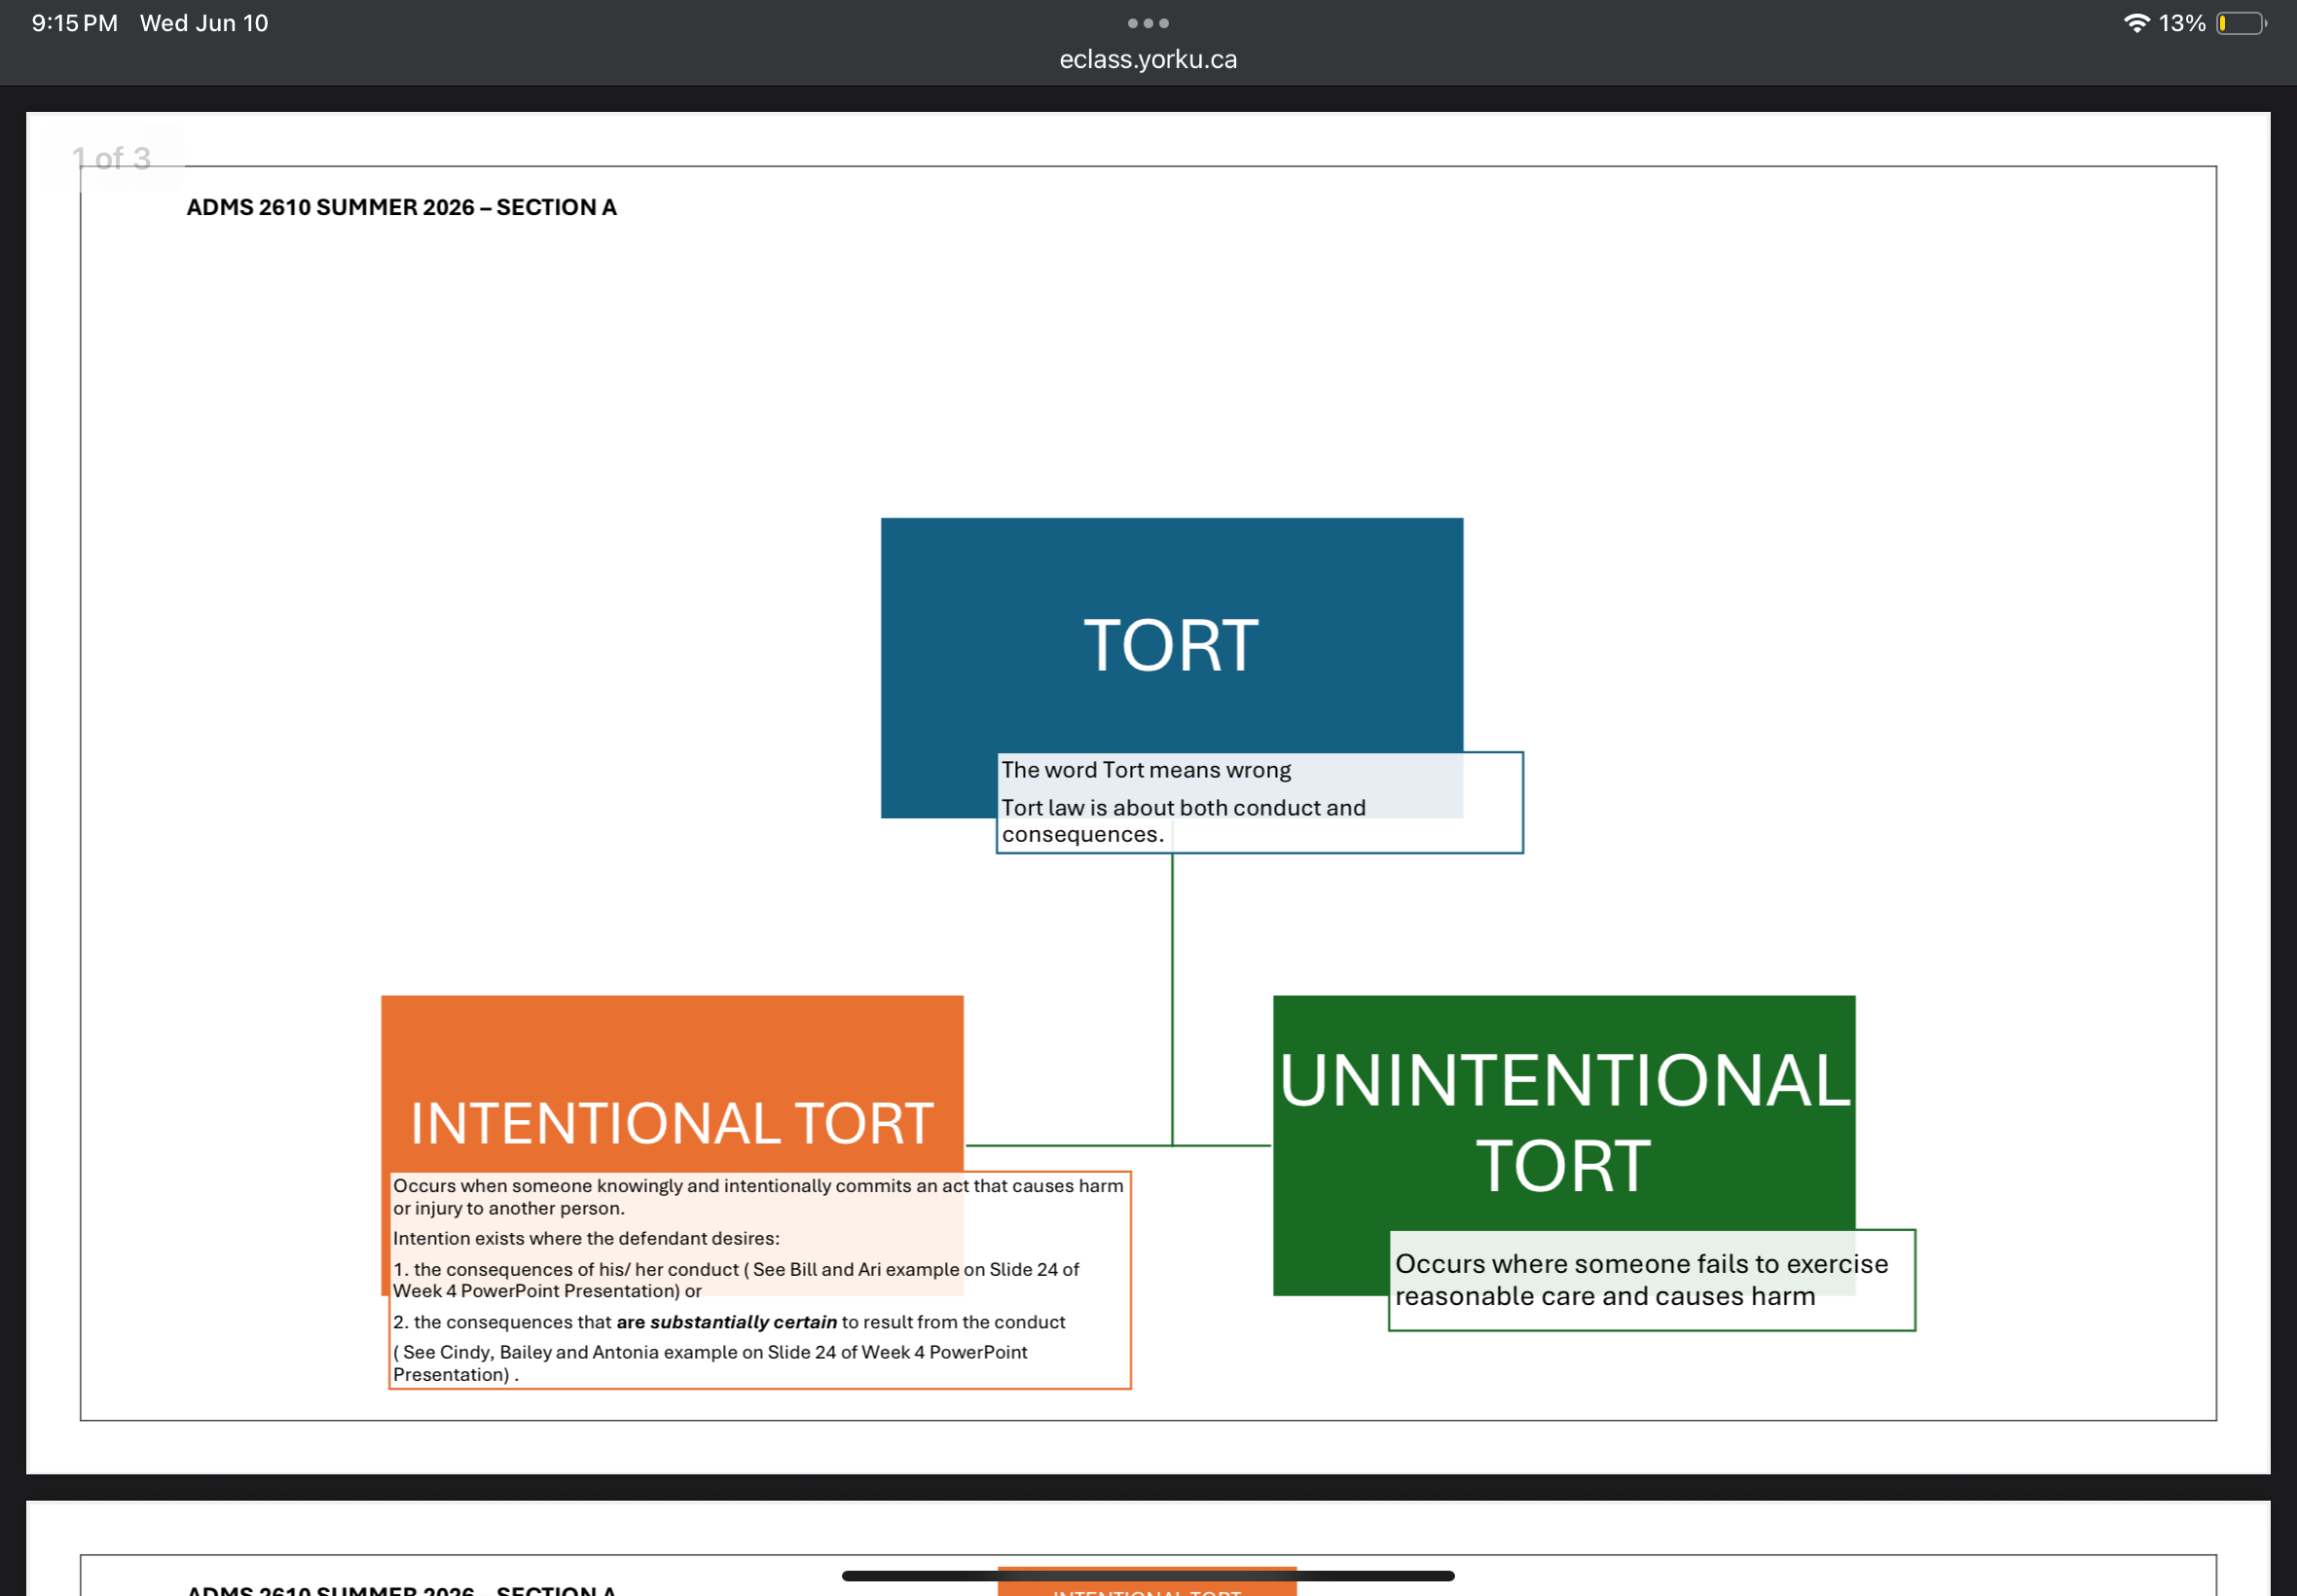Tap the eclass.yorku.ca address bar
The width and height of the screenshot is (2297, 1596).
coord(1148,59)
